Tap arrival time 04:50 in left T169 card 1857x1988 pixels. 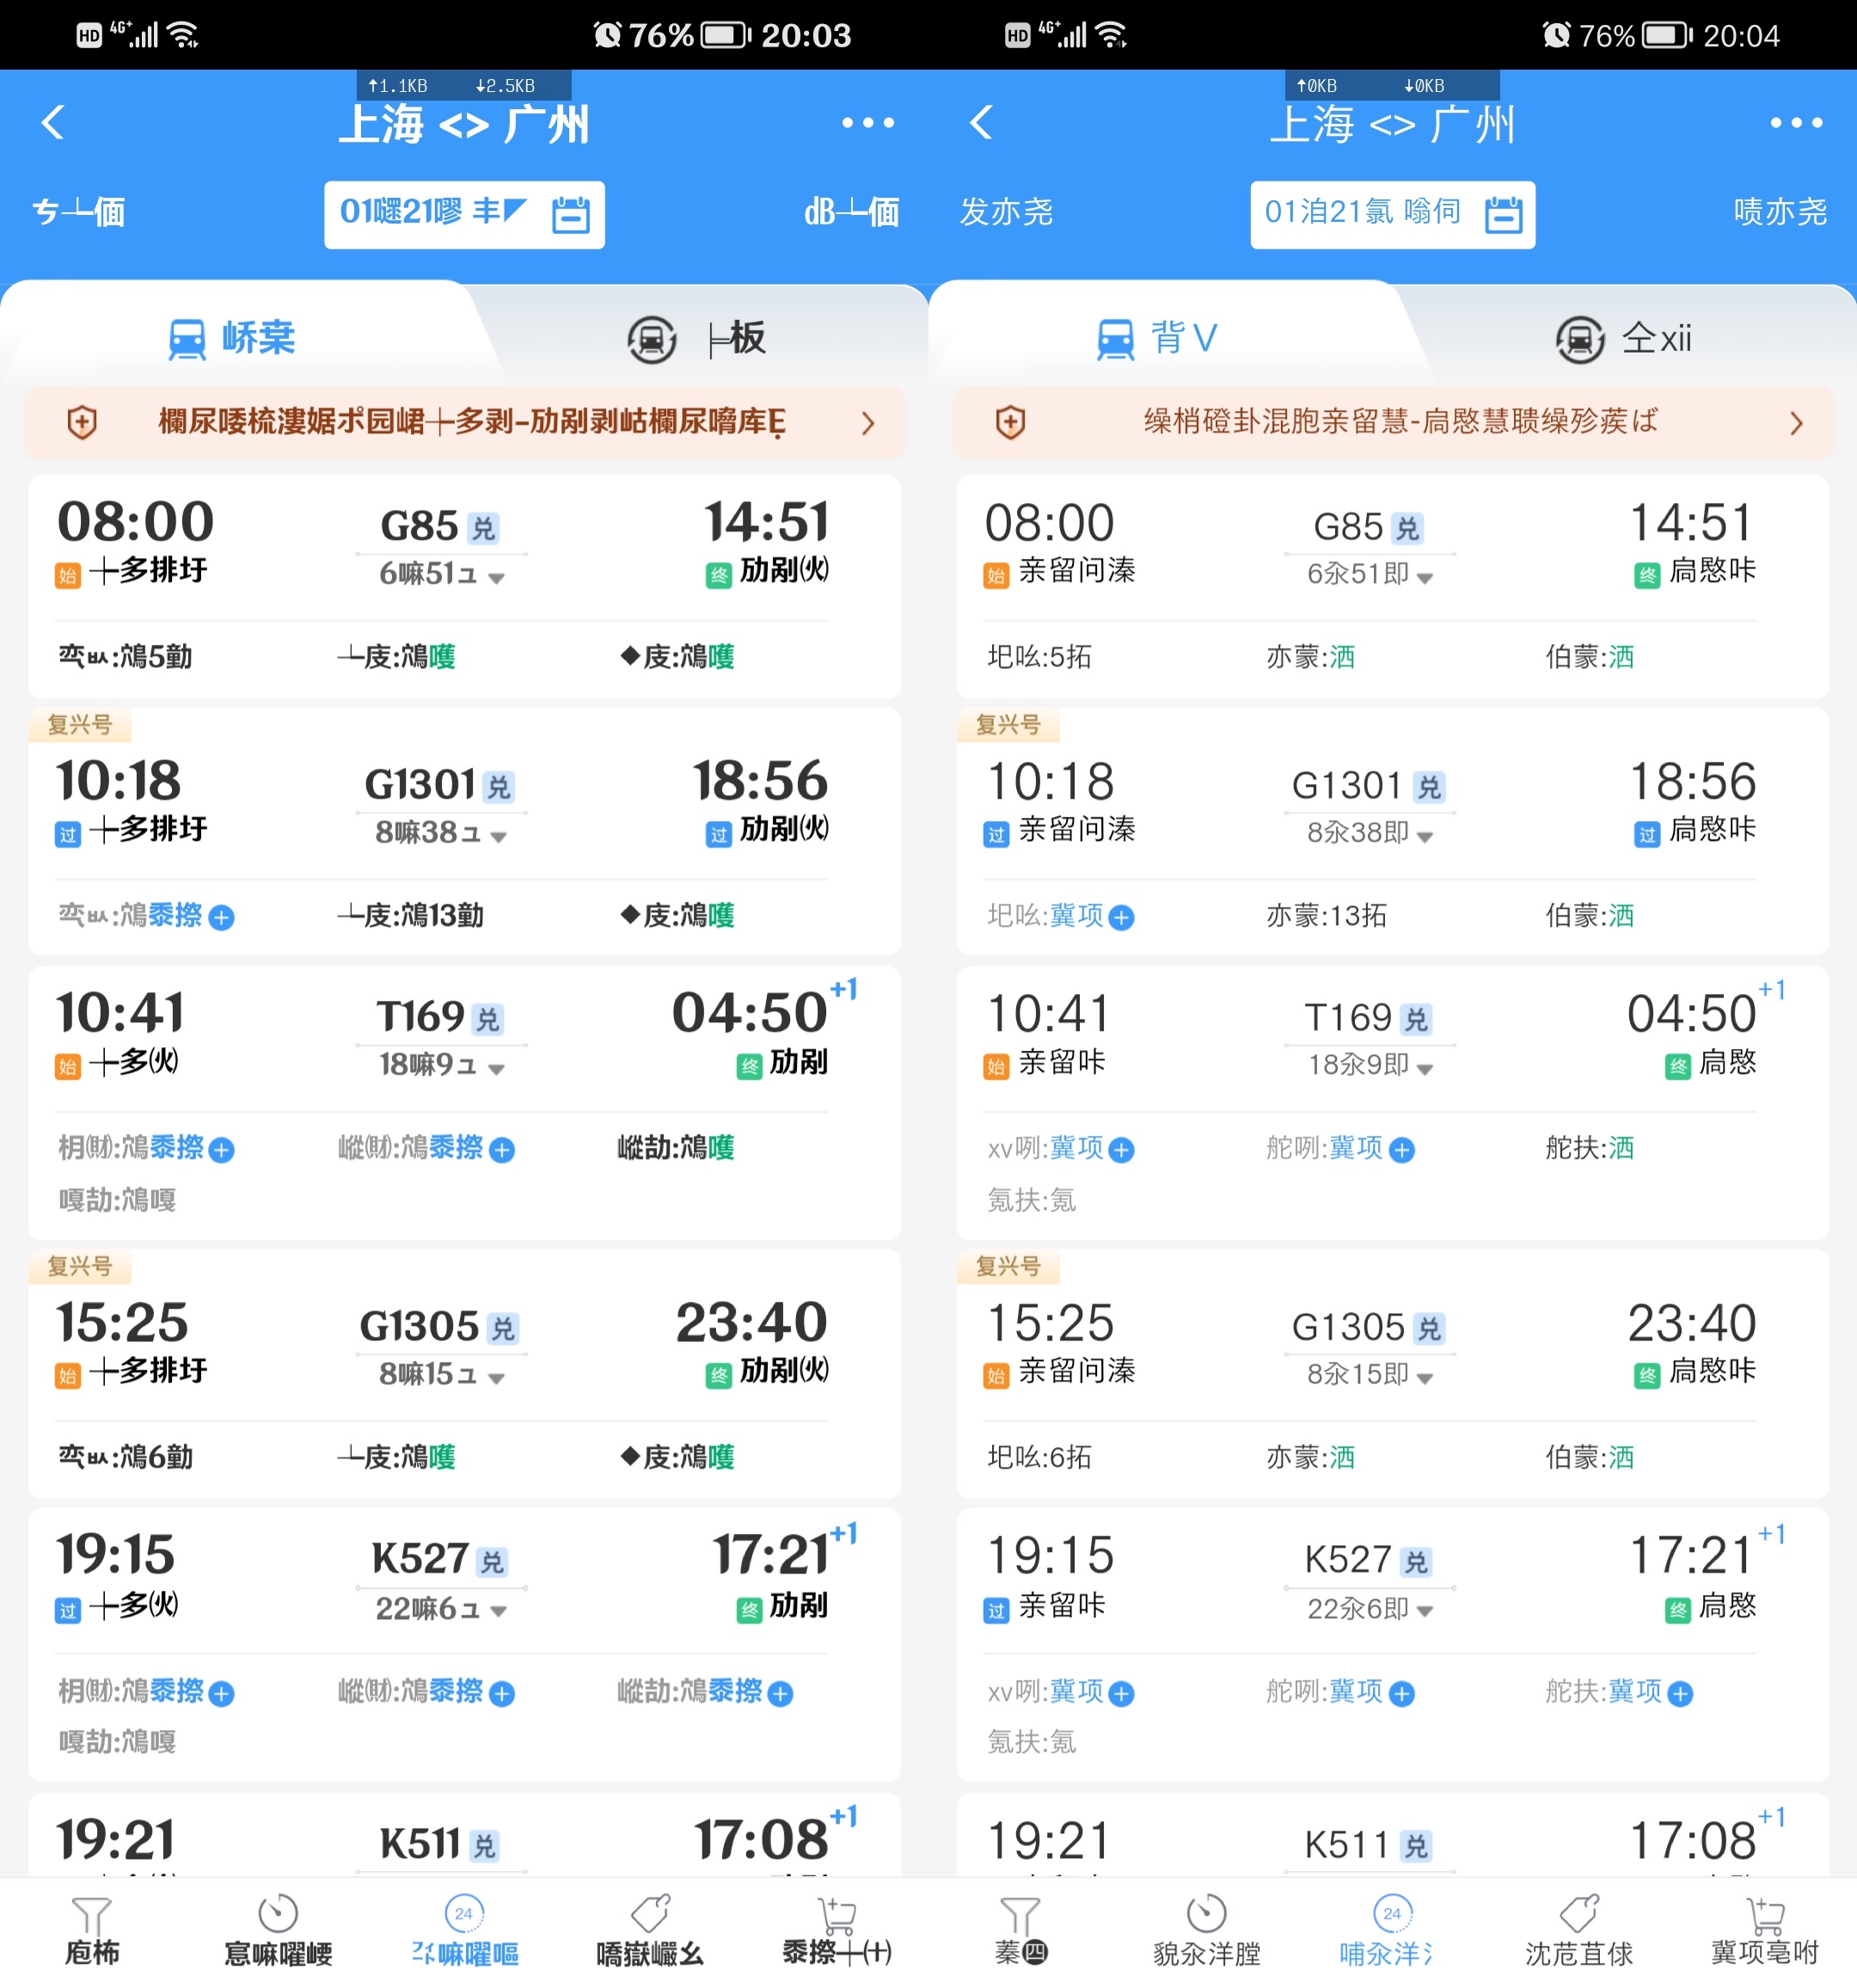click(x=749, y=1014)
